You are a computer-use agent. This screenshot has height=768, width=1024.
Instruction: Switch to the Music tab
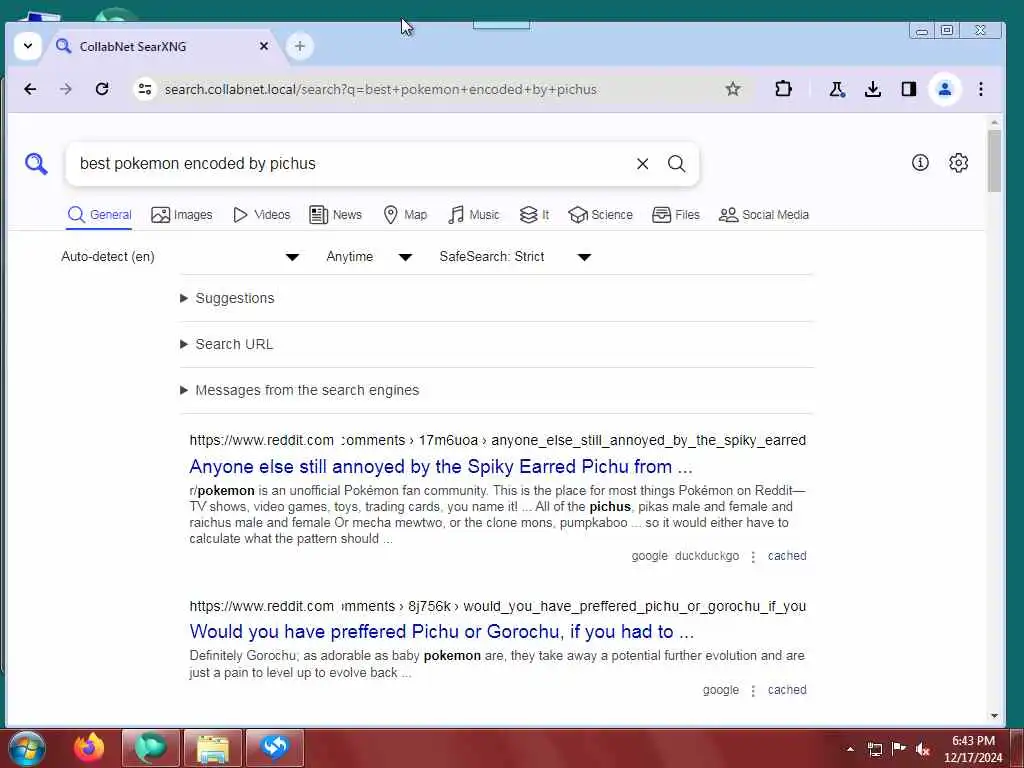[x=473, y=215]
